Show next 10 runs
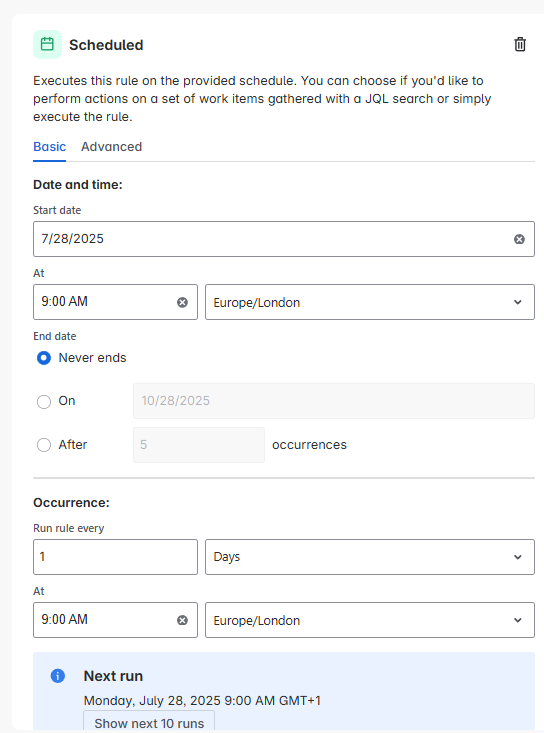Screen dimensions: 544x733 tap(149, 723)
